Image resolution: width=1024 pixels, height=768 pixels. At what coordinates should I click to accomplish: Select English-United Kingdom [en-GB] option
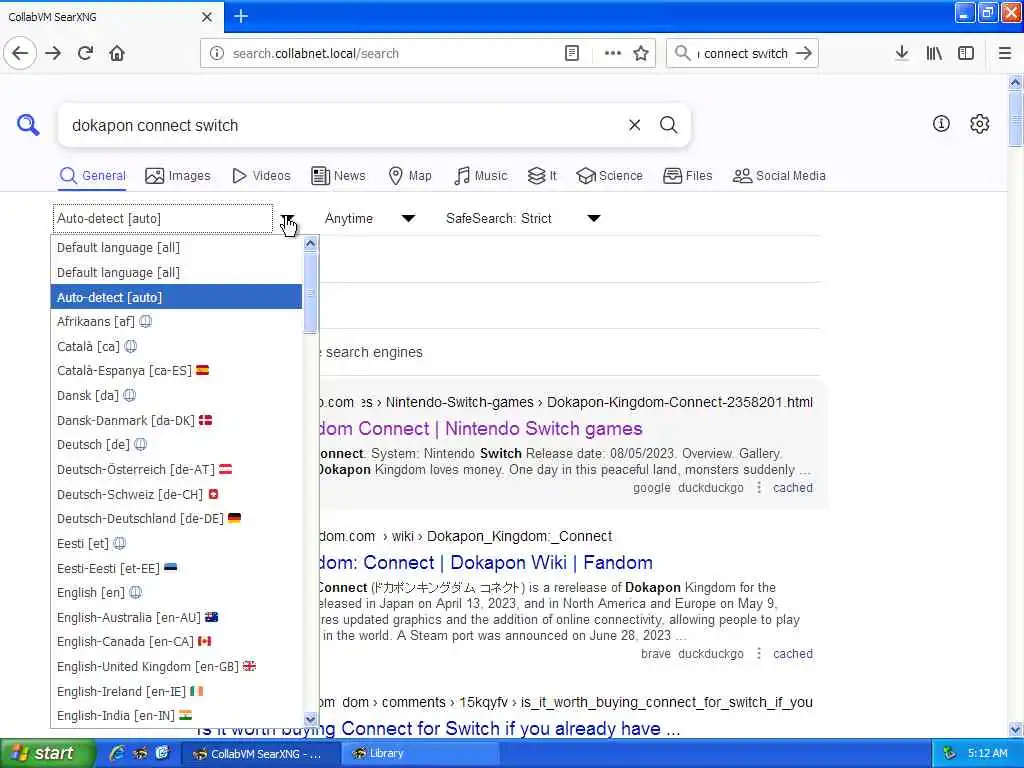tap(176, 667)
